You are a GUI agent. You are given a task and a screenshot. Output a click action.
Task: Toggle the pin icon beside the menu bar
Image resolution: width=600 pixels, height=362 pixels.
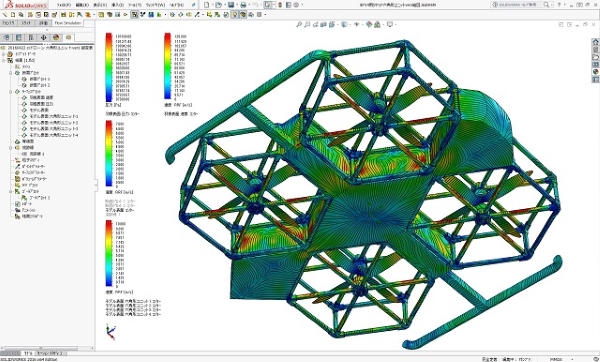click(x=194, y=5)
